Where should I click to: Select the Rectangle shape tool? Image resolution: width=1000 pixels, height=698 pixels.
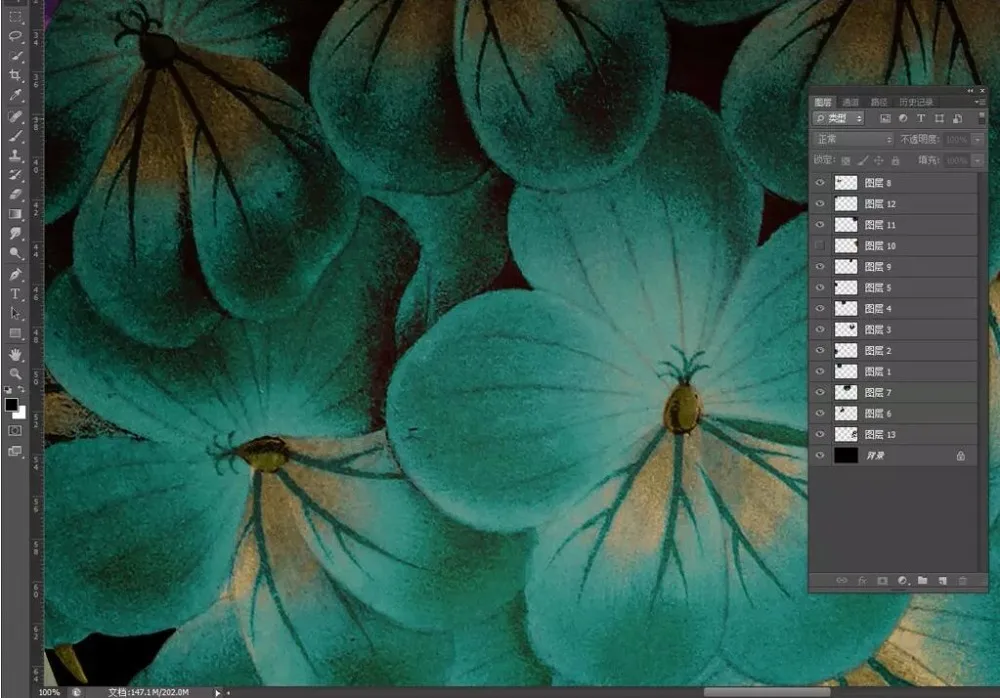15,333
